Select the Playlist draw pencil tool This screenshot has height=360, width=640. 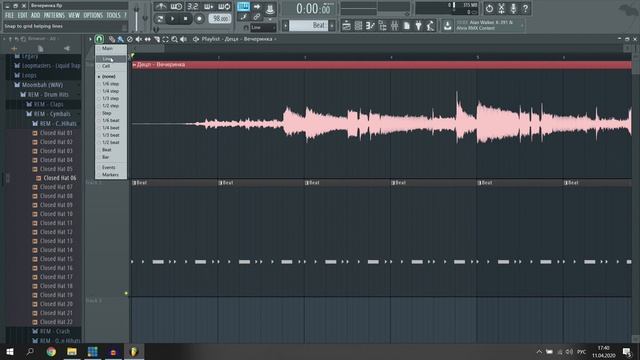[111, 39]
